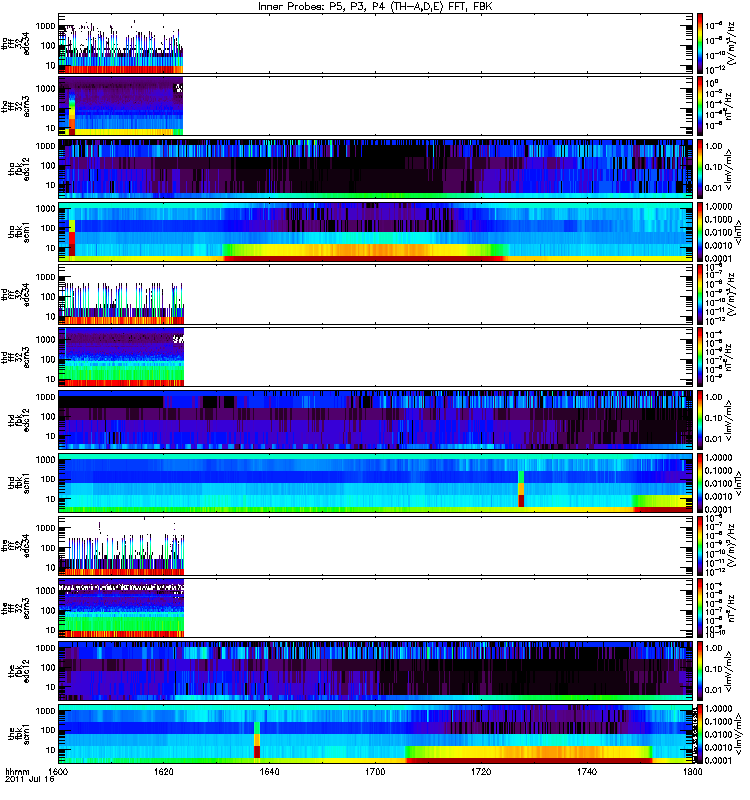The image size is (750, 800).
Task: Click the color bar beside tha fff scm3
Action: click(x=700, y=106)
